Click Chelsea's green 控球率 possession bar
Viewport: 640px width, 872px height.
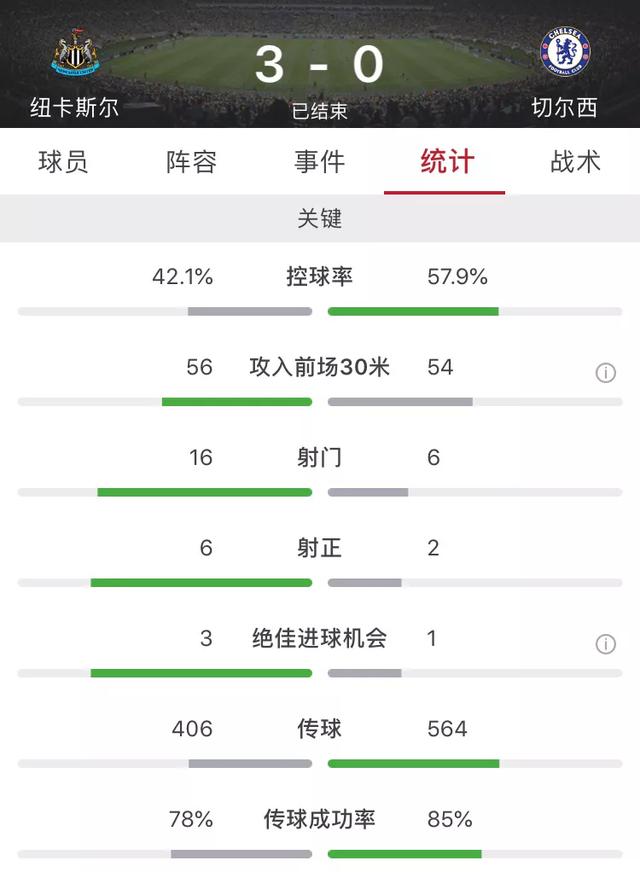point(413,312)
